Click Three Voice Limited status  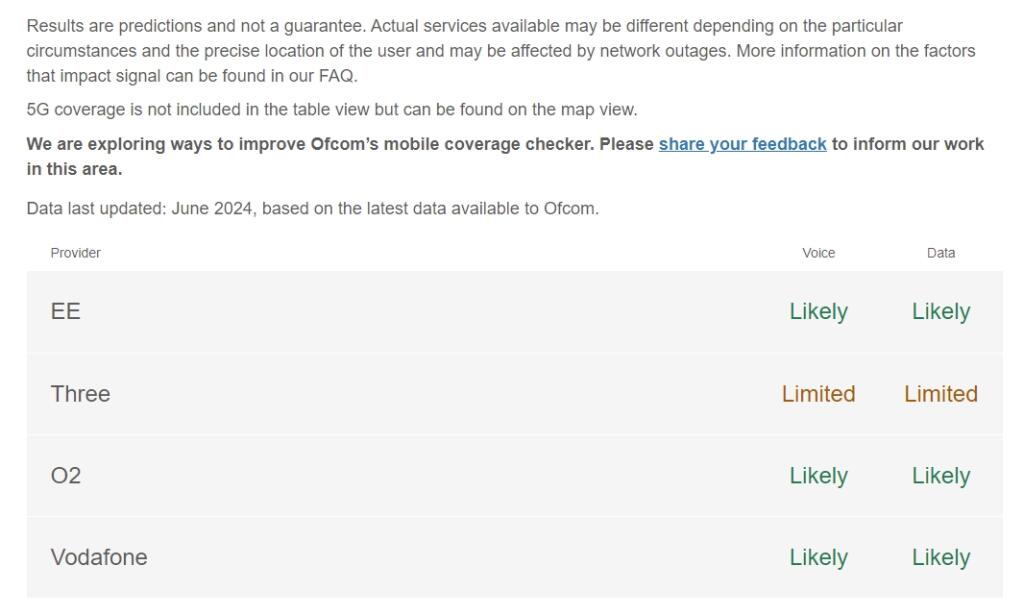(x=818, y=394)
